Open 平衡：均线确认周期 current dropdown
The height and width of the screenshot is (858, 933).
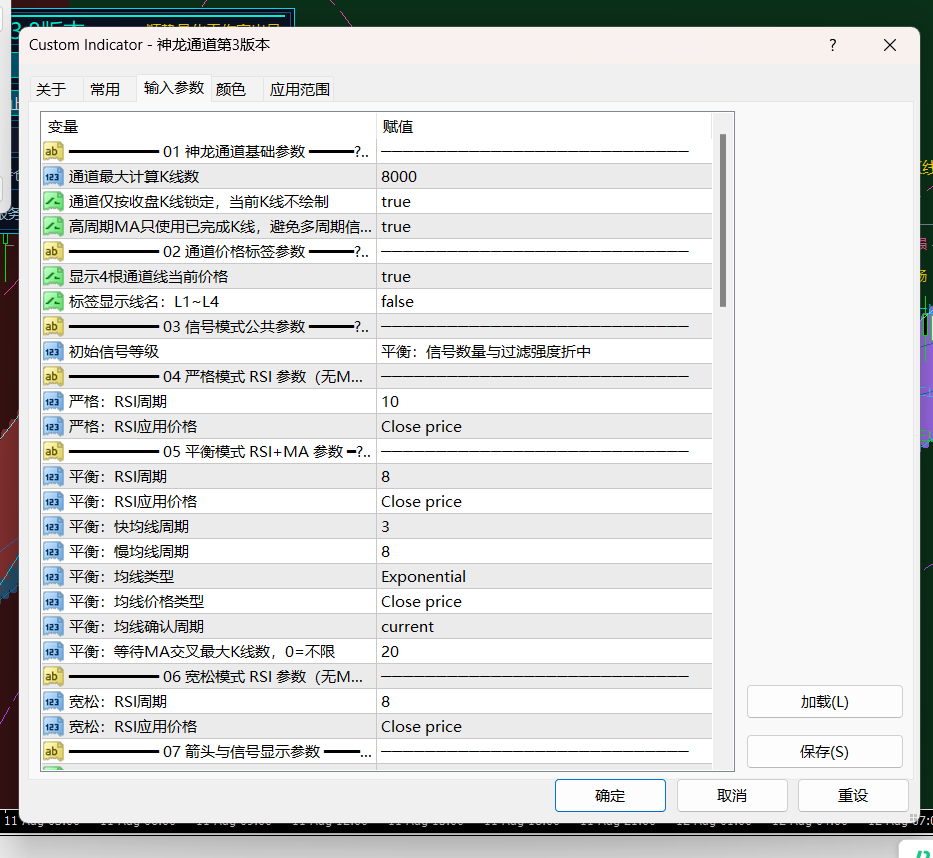click(544, 627)
